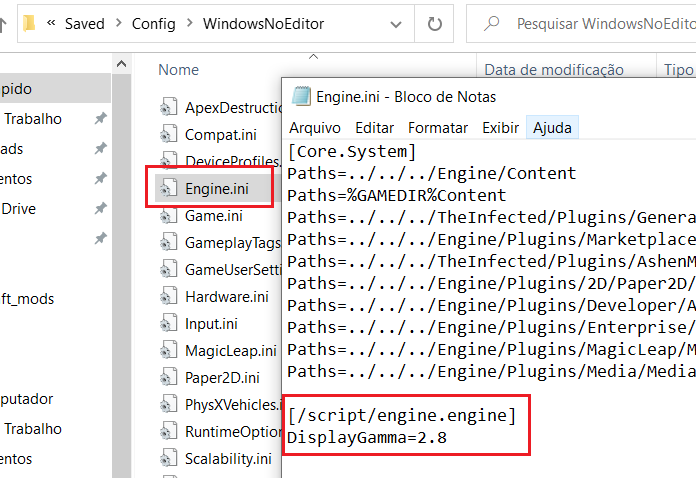Viewport: 696px width, 478px height.
Task: Sort files by the Nome column
Action: (179, 70)
